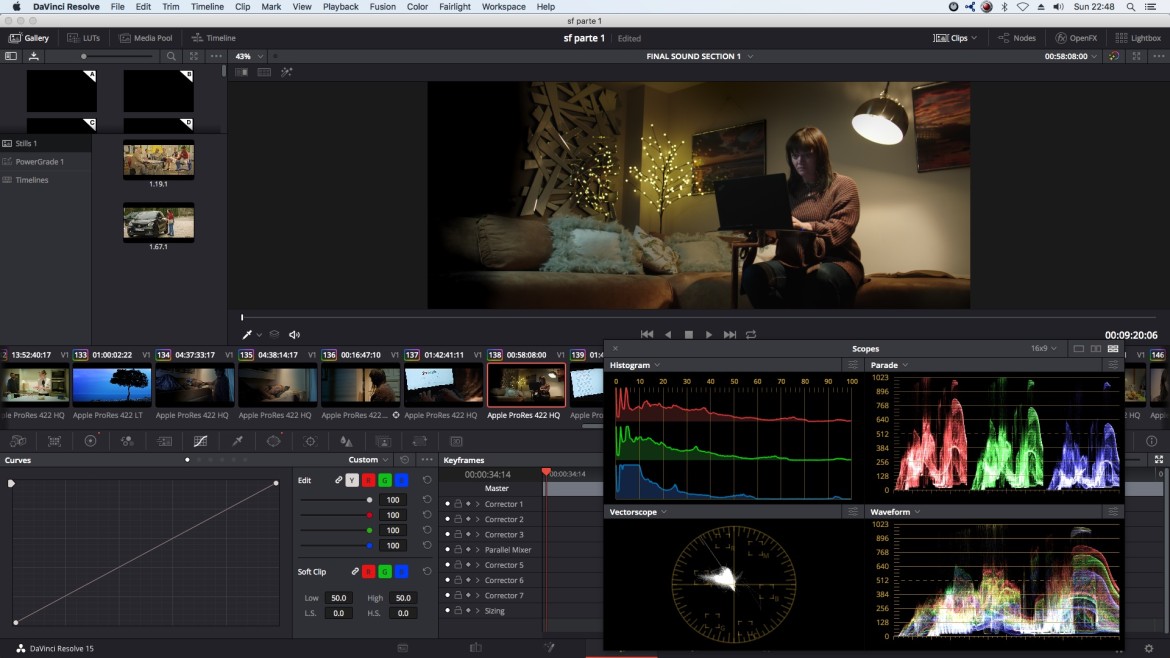Open the Waveform scope type dropdown
The height and width of the screenshot is (658, 1170).
[895, 513]
